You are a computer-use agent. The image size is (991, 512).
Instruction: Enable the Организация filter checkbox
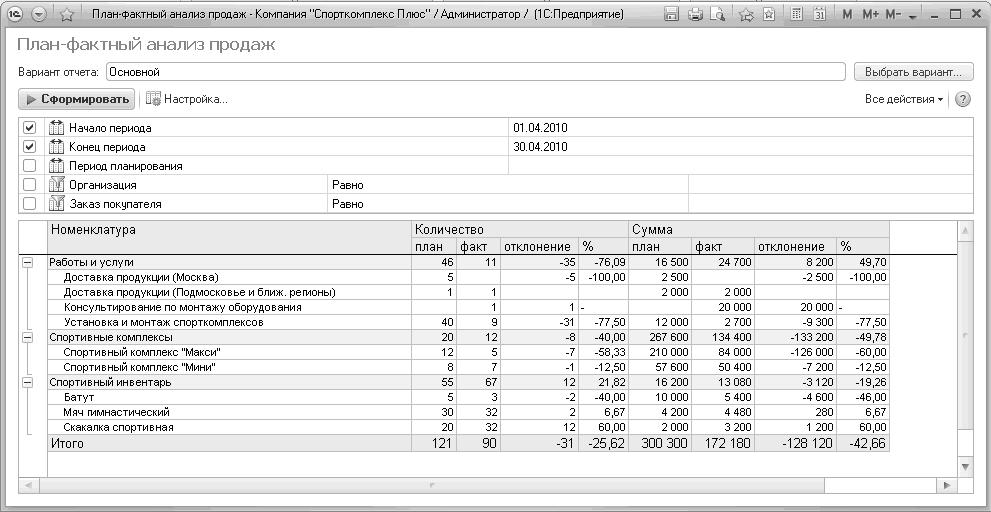click(x=29, y=185)
